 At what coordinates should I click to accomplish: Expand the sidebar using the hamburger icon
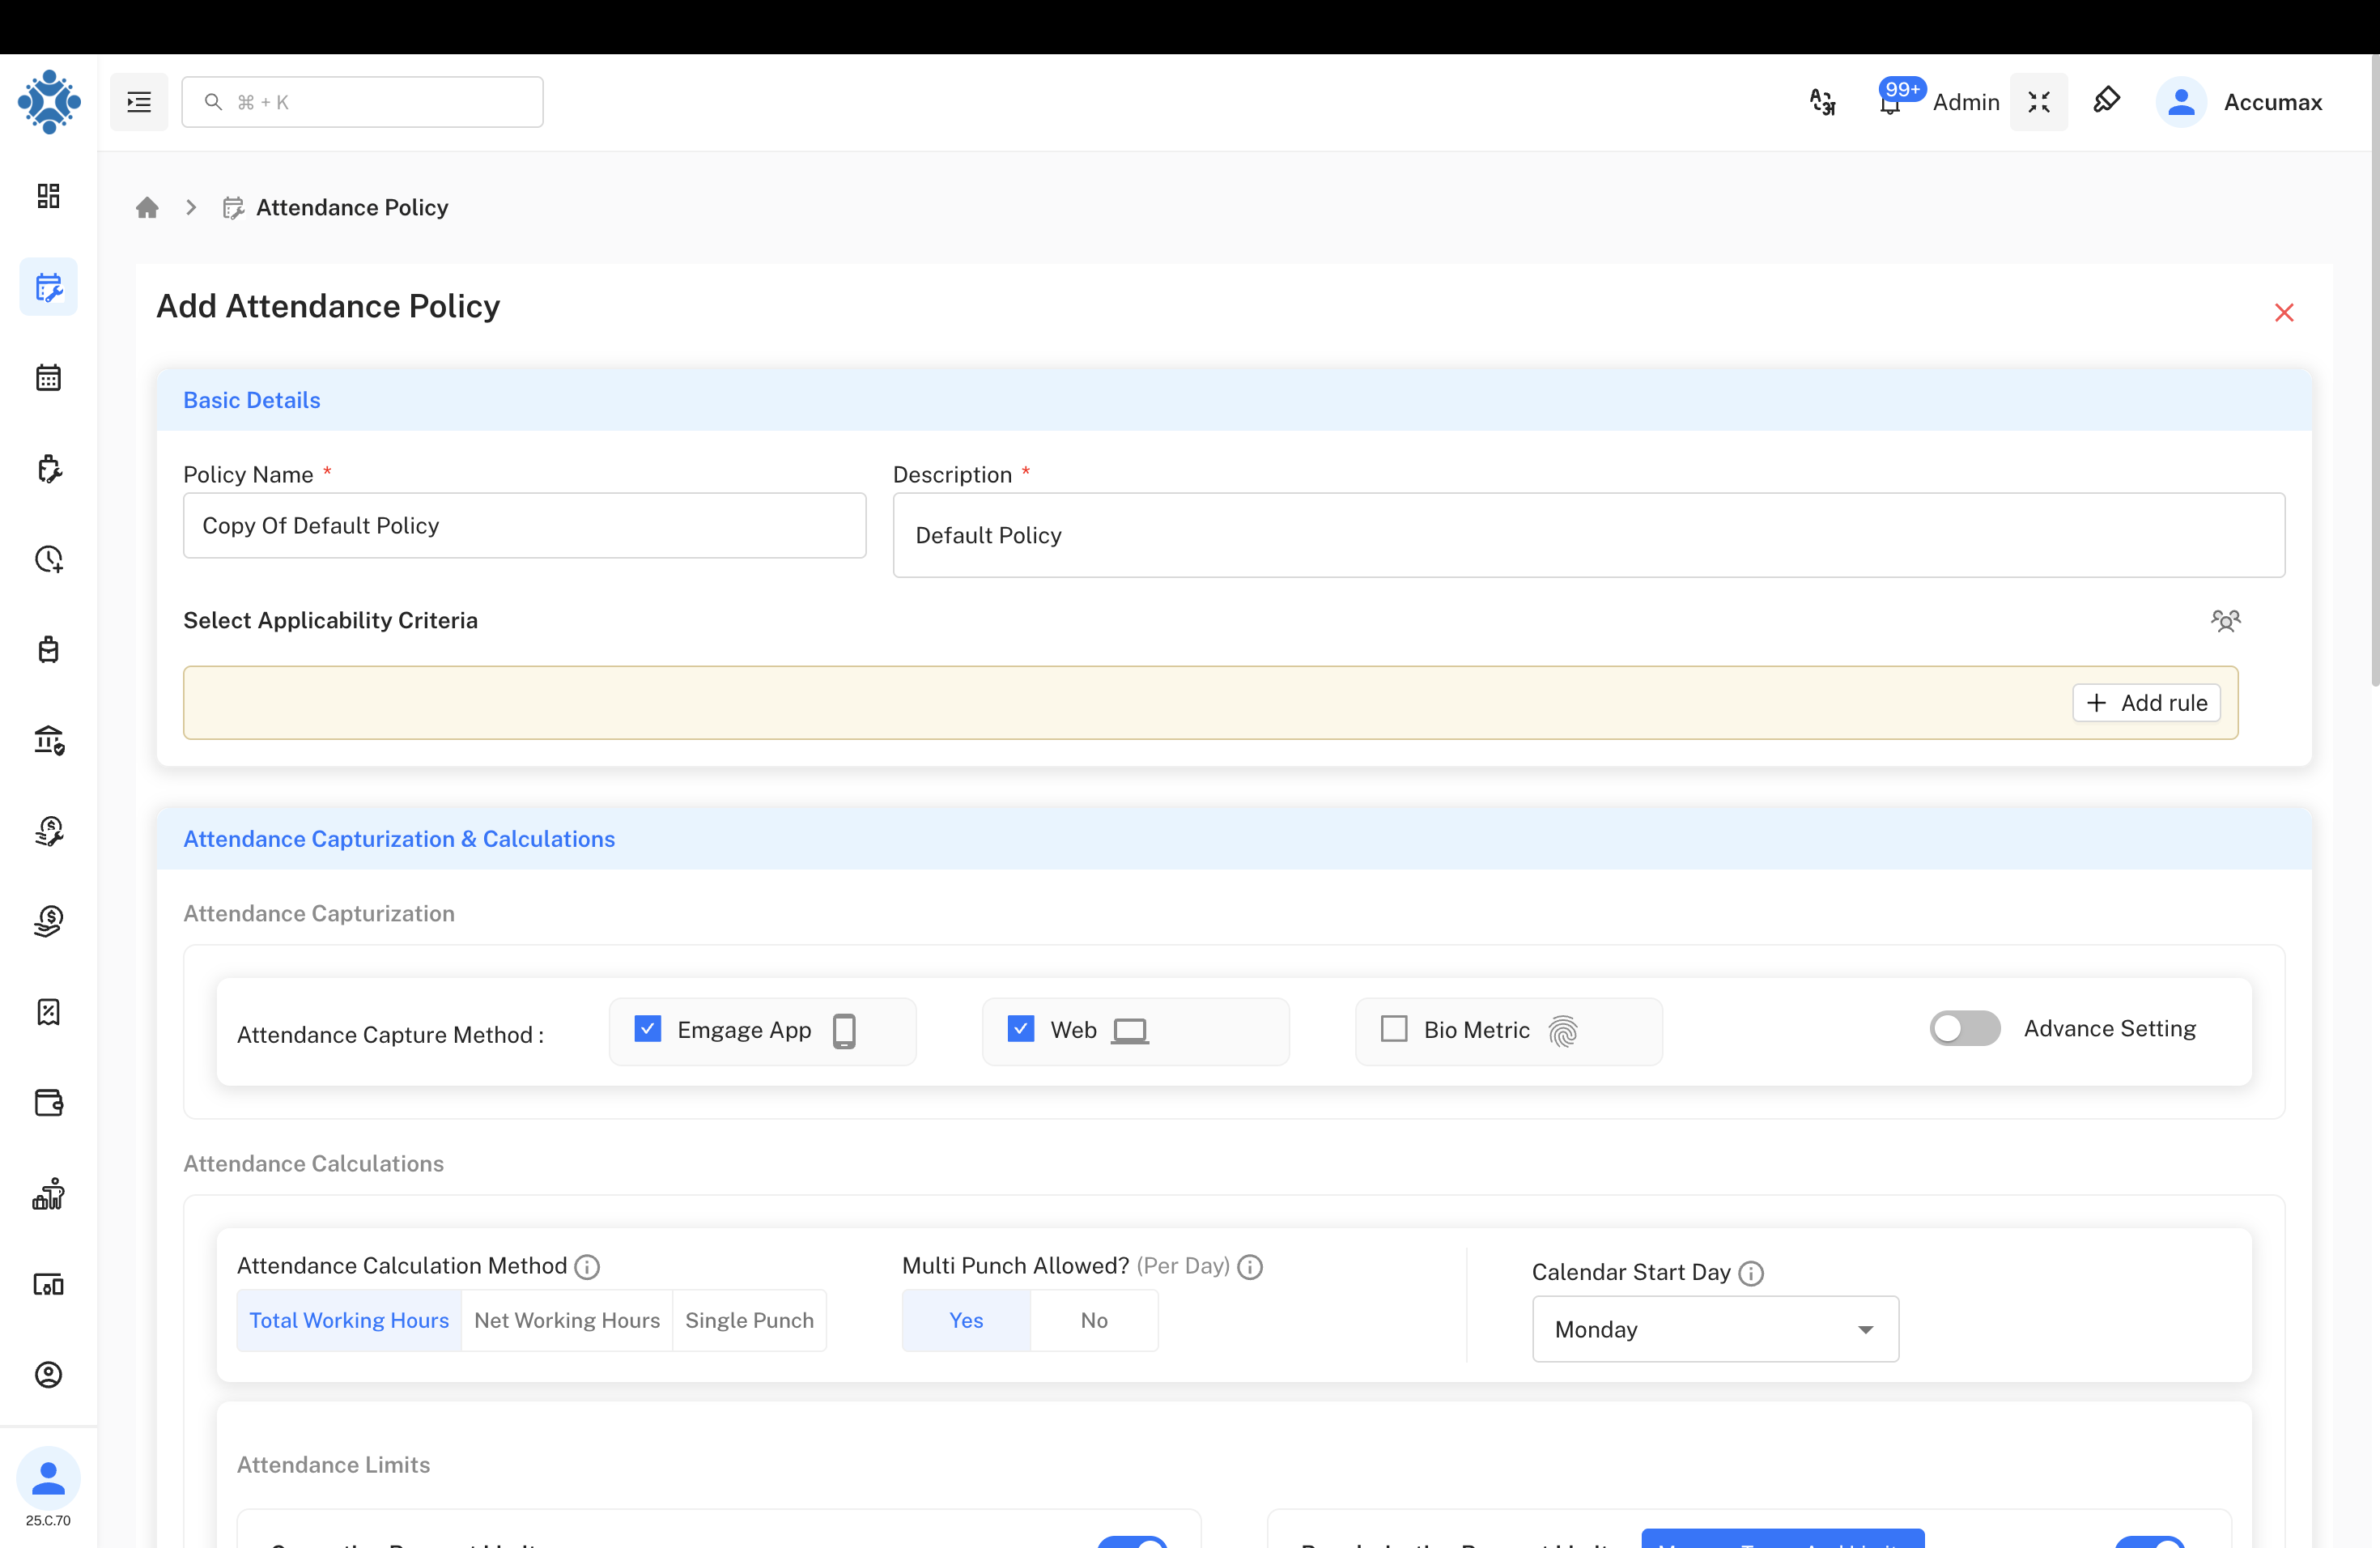click(139, 101)
